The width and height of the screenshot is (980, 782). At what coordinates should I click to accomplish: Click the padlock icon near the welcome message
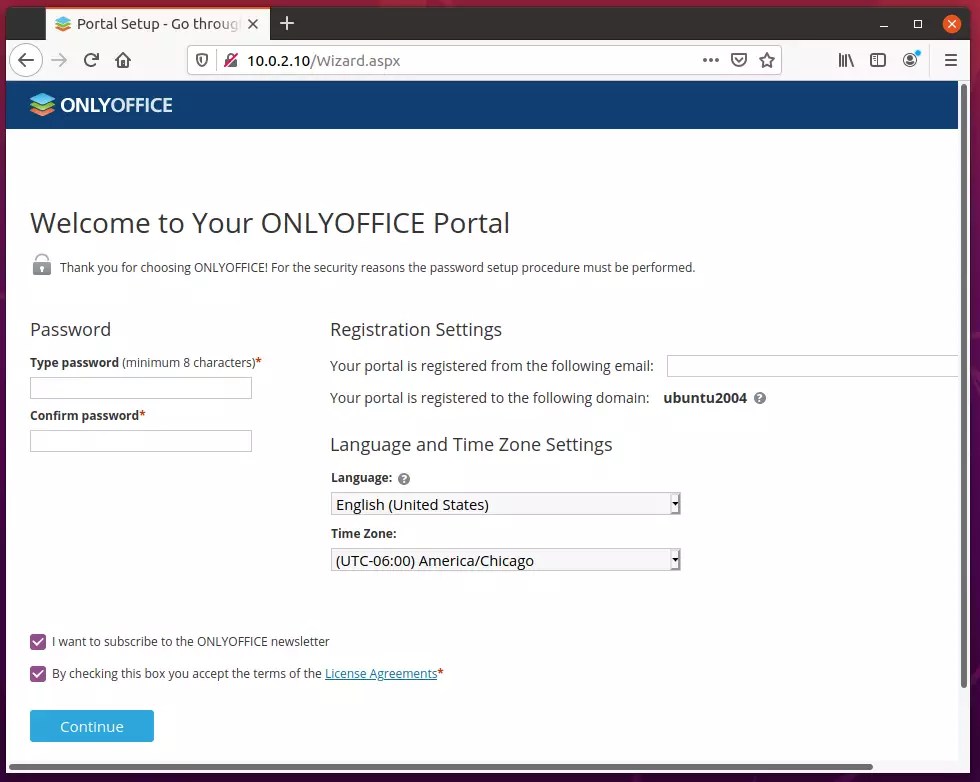point(41,266)
